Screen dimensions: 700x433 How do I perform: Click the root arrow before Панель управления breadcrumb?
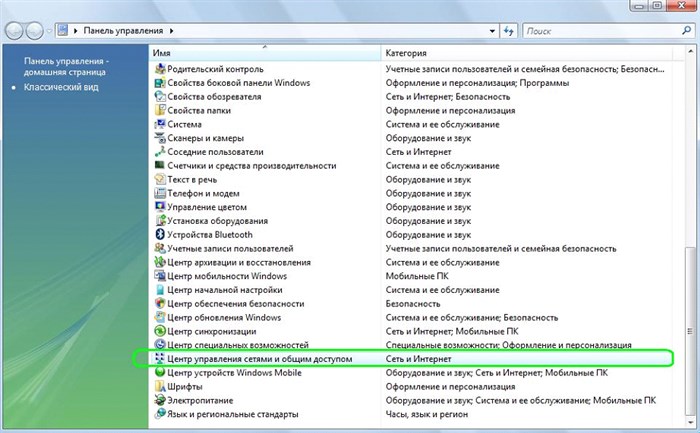75,31
